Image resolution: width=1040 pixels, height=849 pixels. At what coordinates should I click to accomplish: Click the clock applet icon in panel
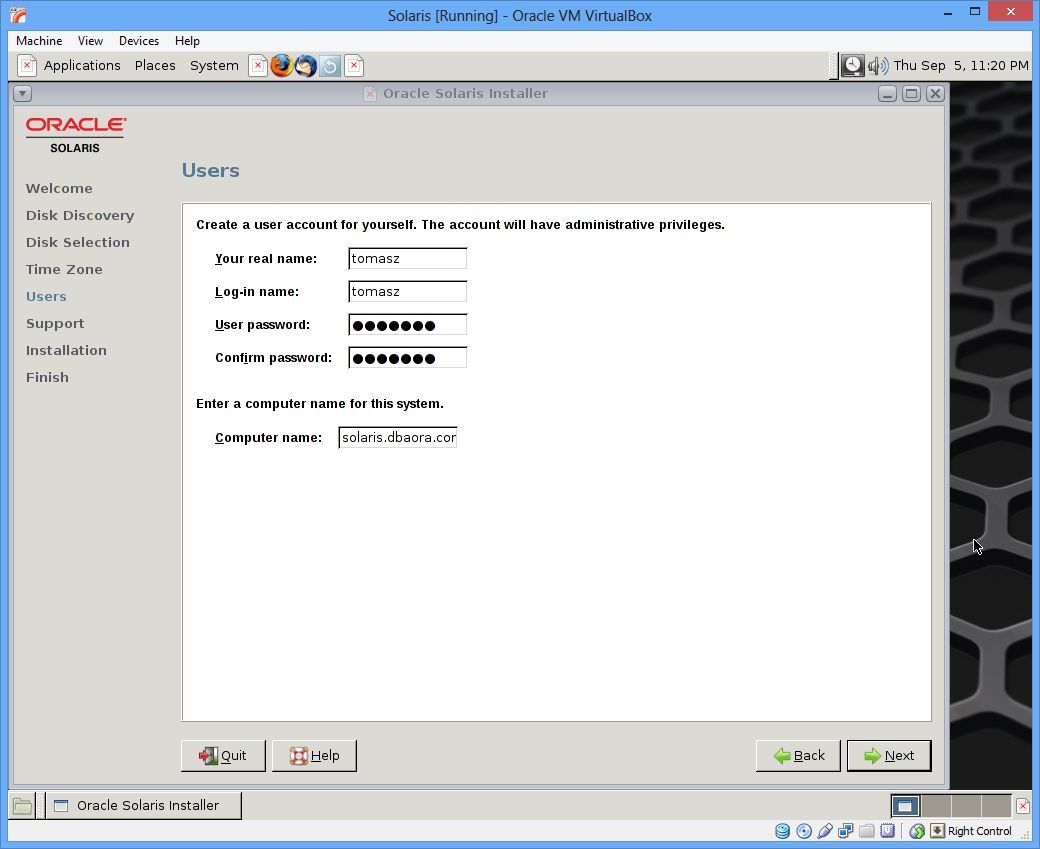coord(852,66)
